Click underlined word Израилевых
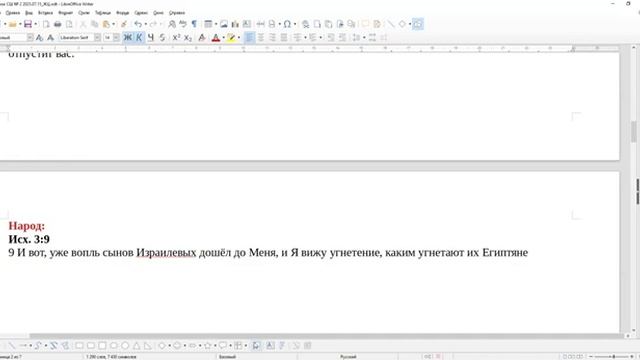Screen dimensions: 640x360 (x=166, y=253)
